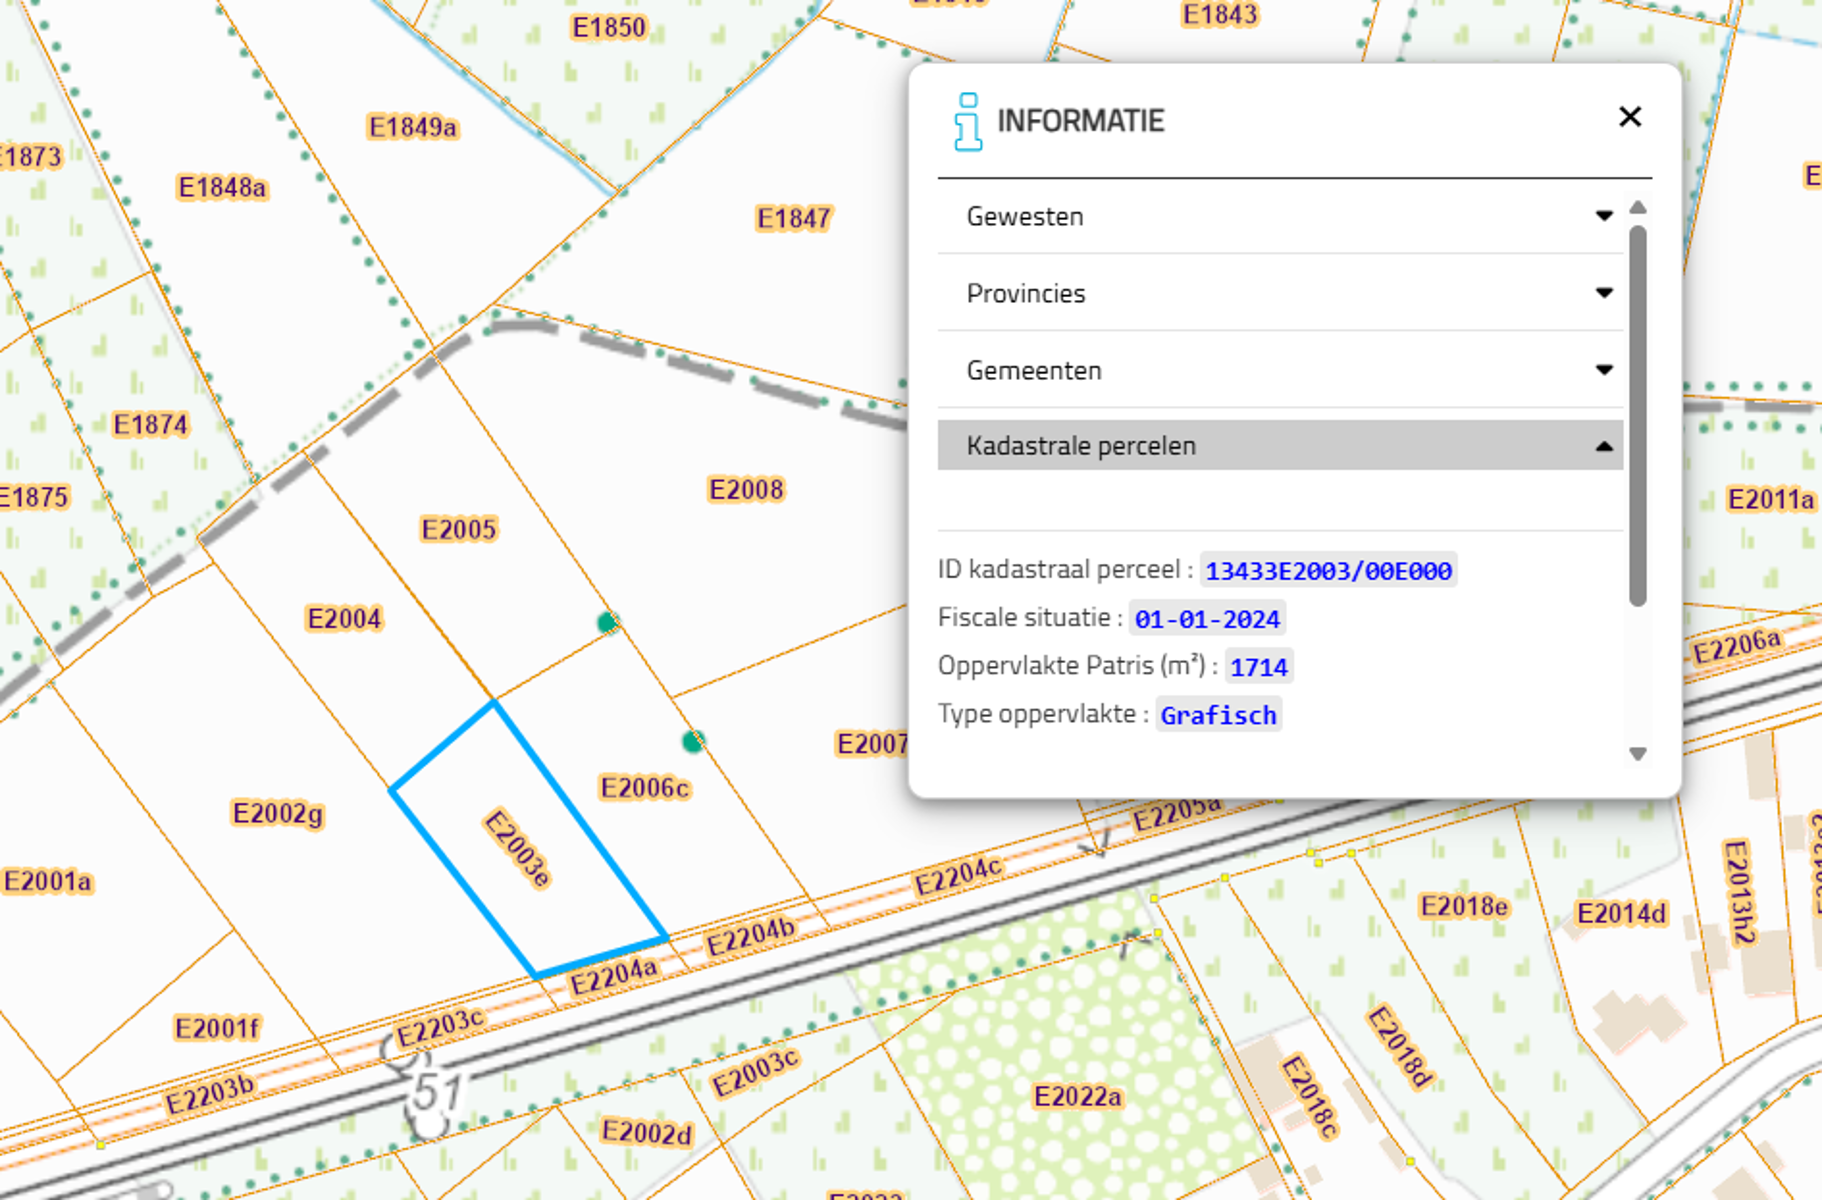
Task: Close the Informatie panel
Action: coord(1629,117)
